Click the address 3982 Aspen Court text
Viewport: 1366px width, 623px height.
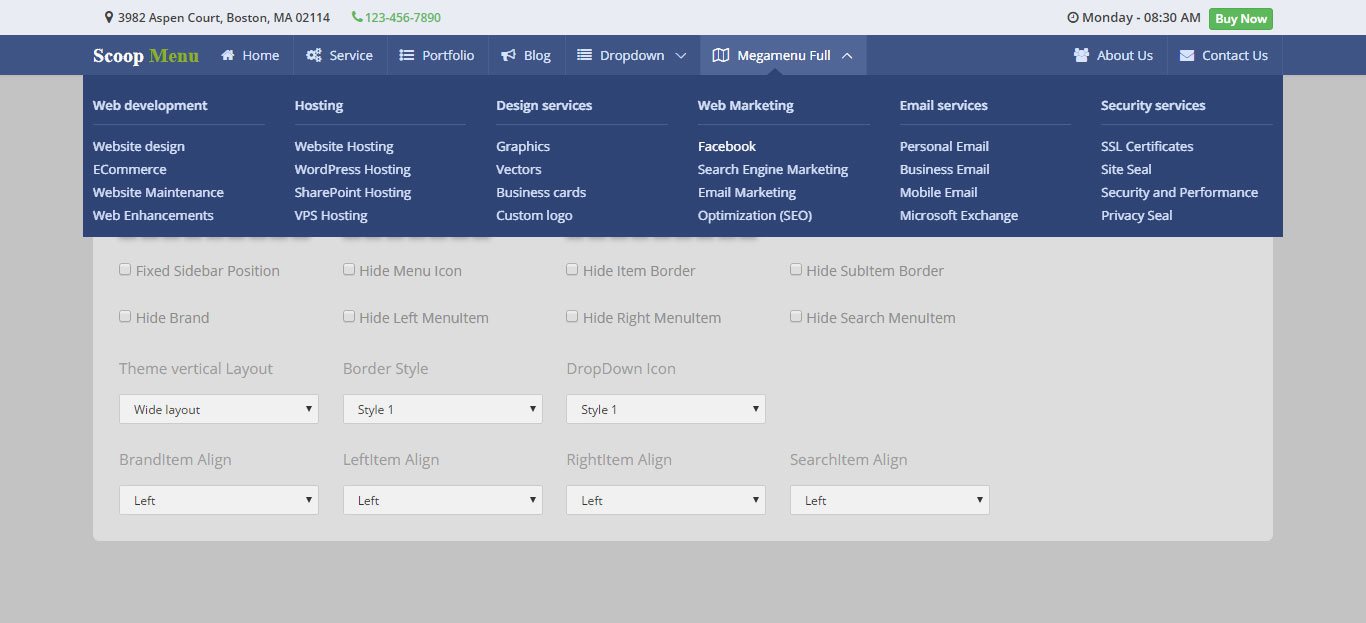[x=224, y=17]
